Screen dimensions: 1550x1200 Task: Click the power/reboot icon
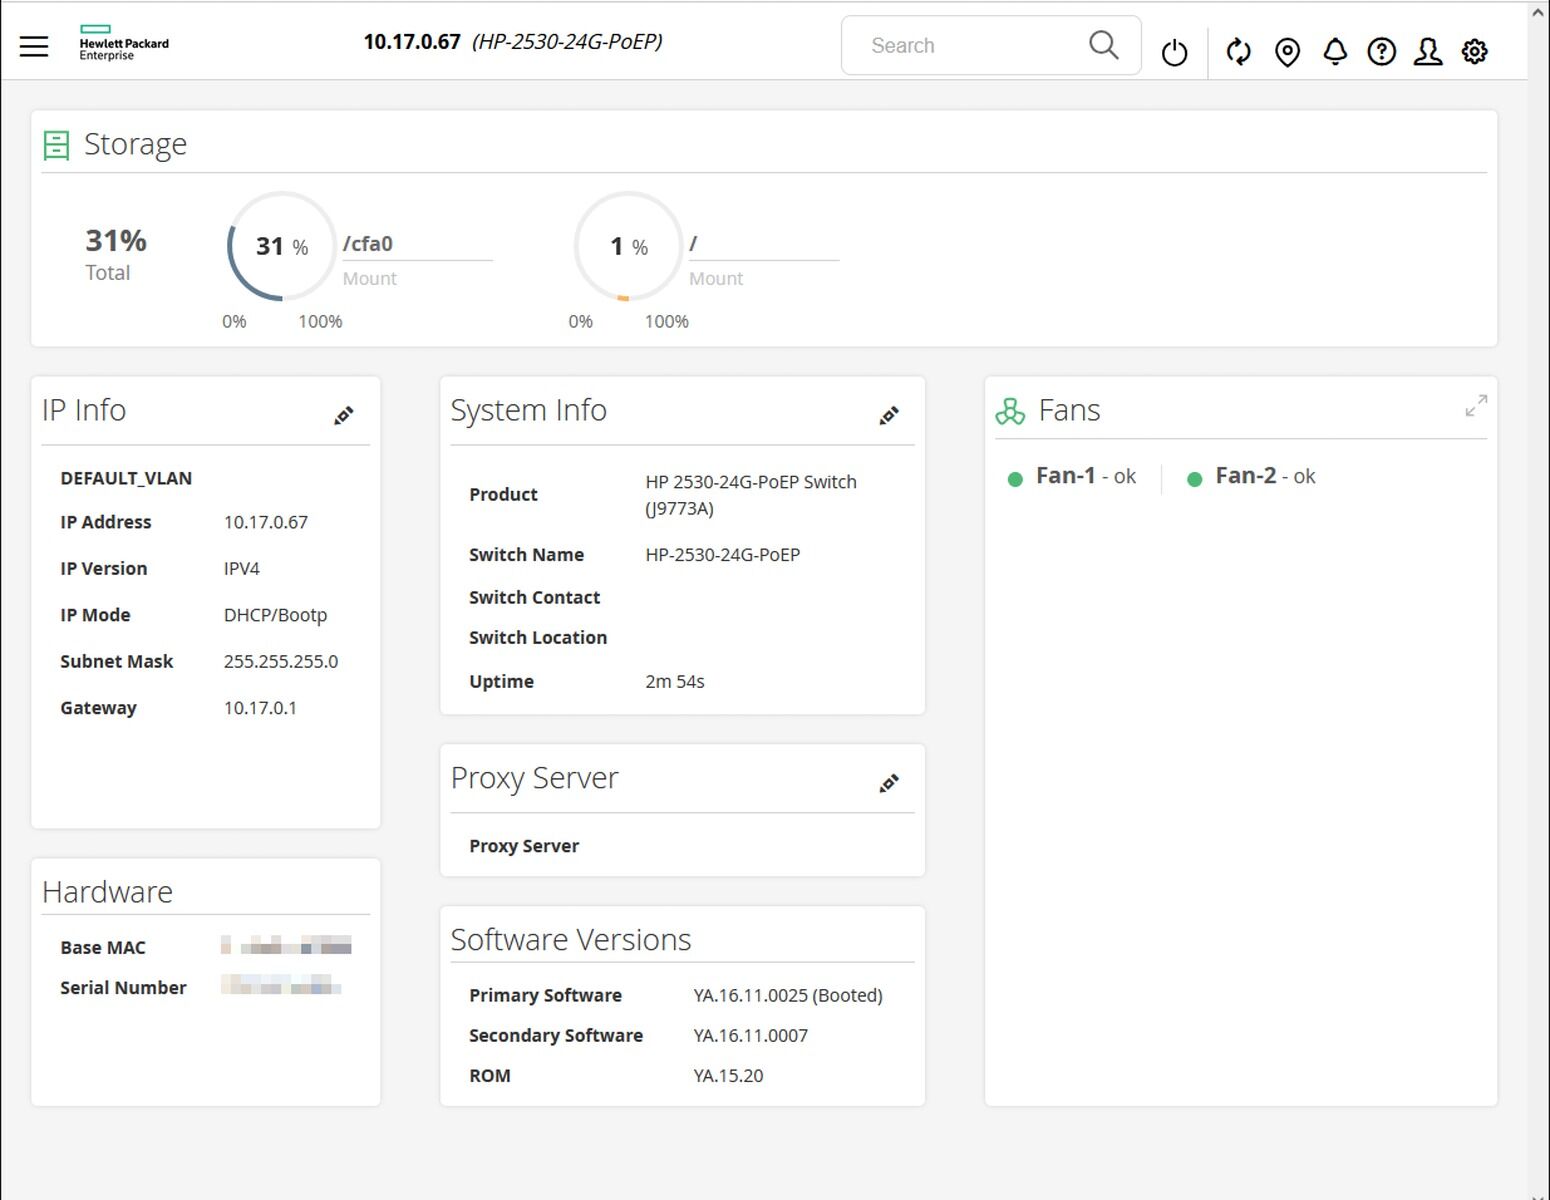[1174, 52]
